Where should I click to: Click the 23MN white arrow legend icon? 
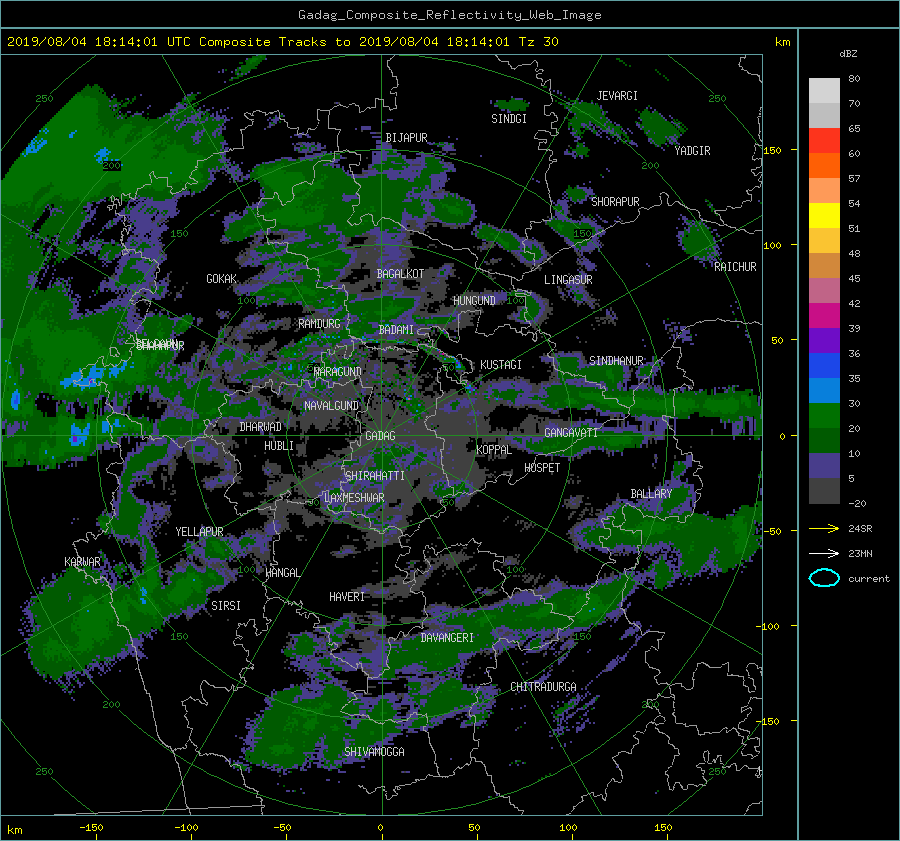824,553
